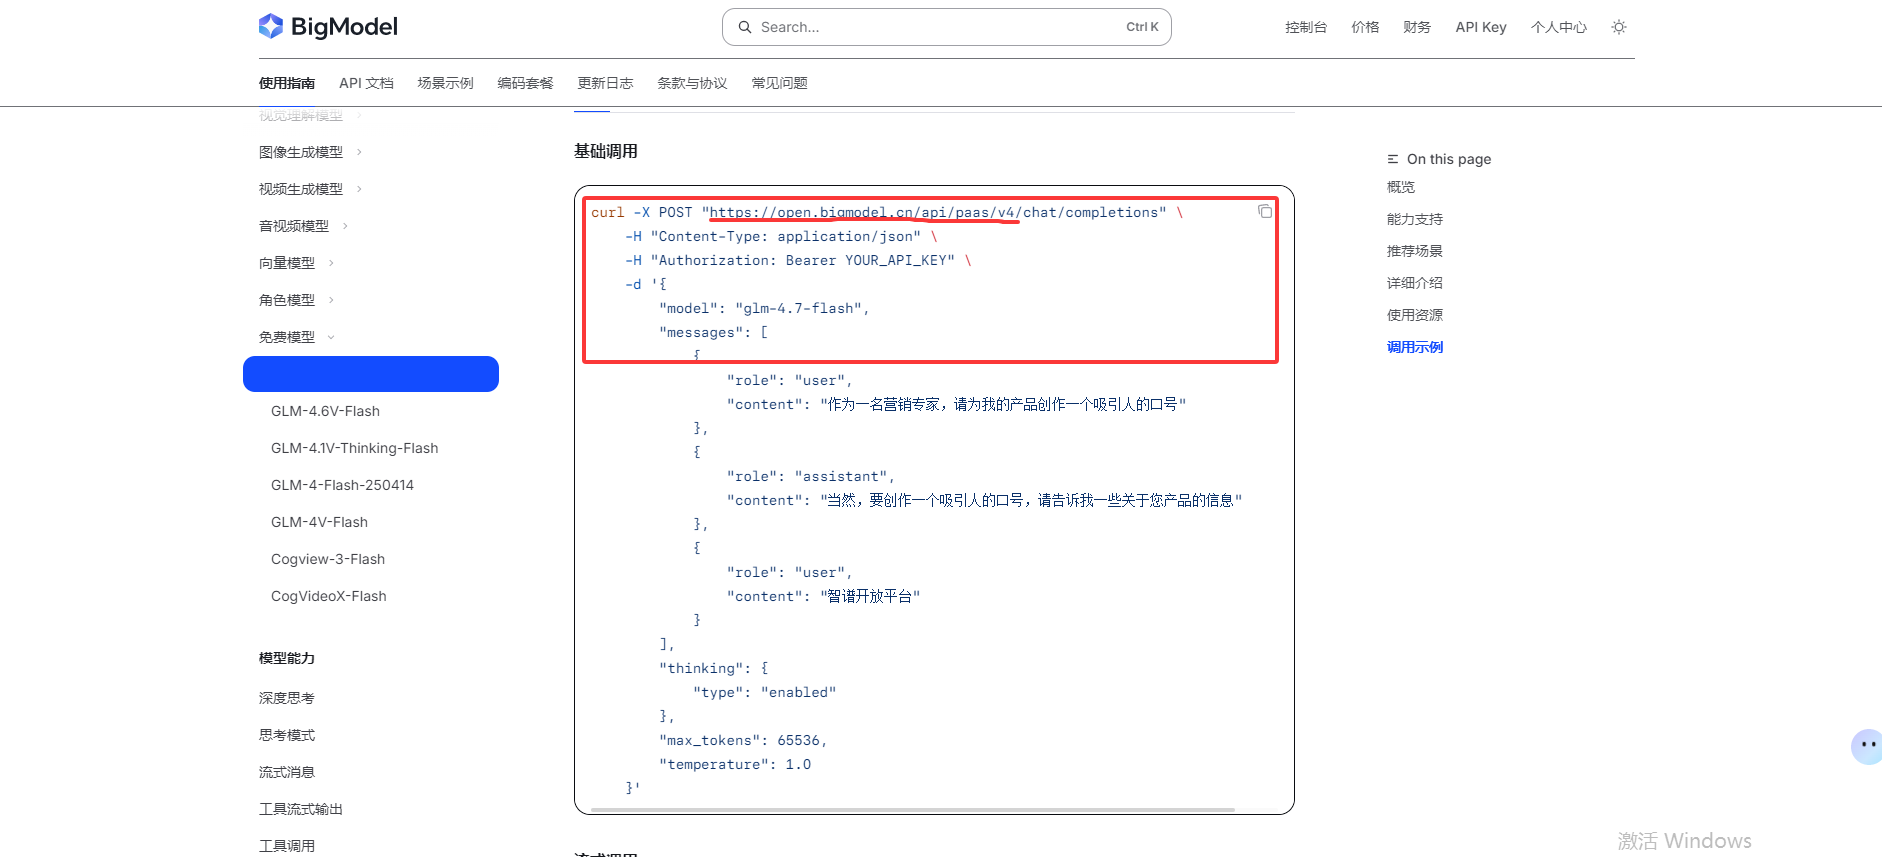The height and width of the screenshot is (857, 1882).
Task: Focus the Search input field
Action: pyautogui.click(x=946, y=27)
